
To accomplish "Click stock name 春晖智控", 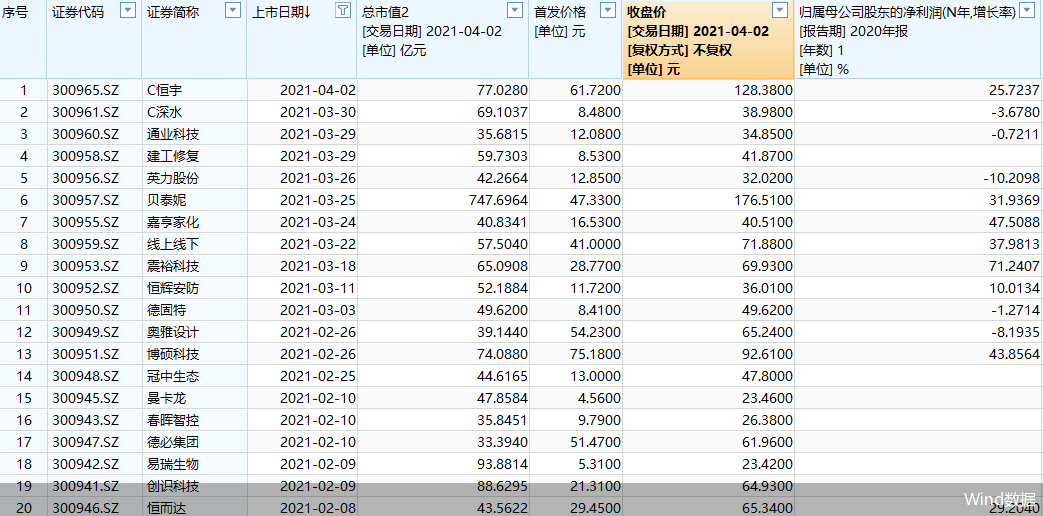I will pos(173,420).
